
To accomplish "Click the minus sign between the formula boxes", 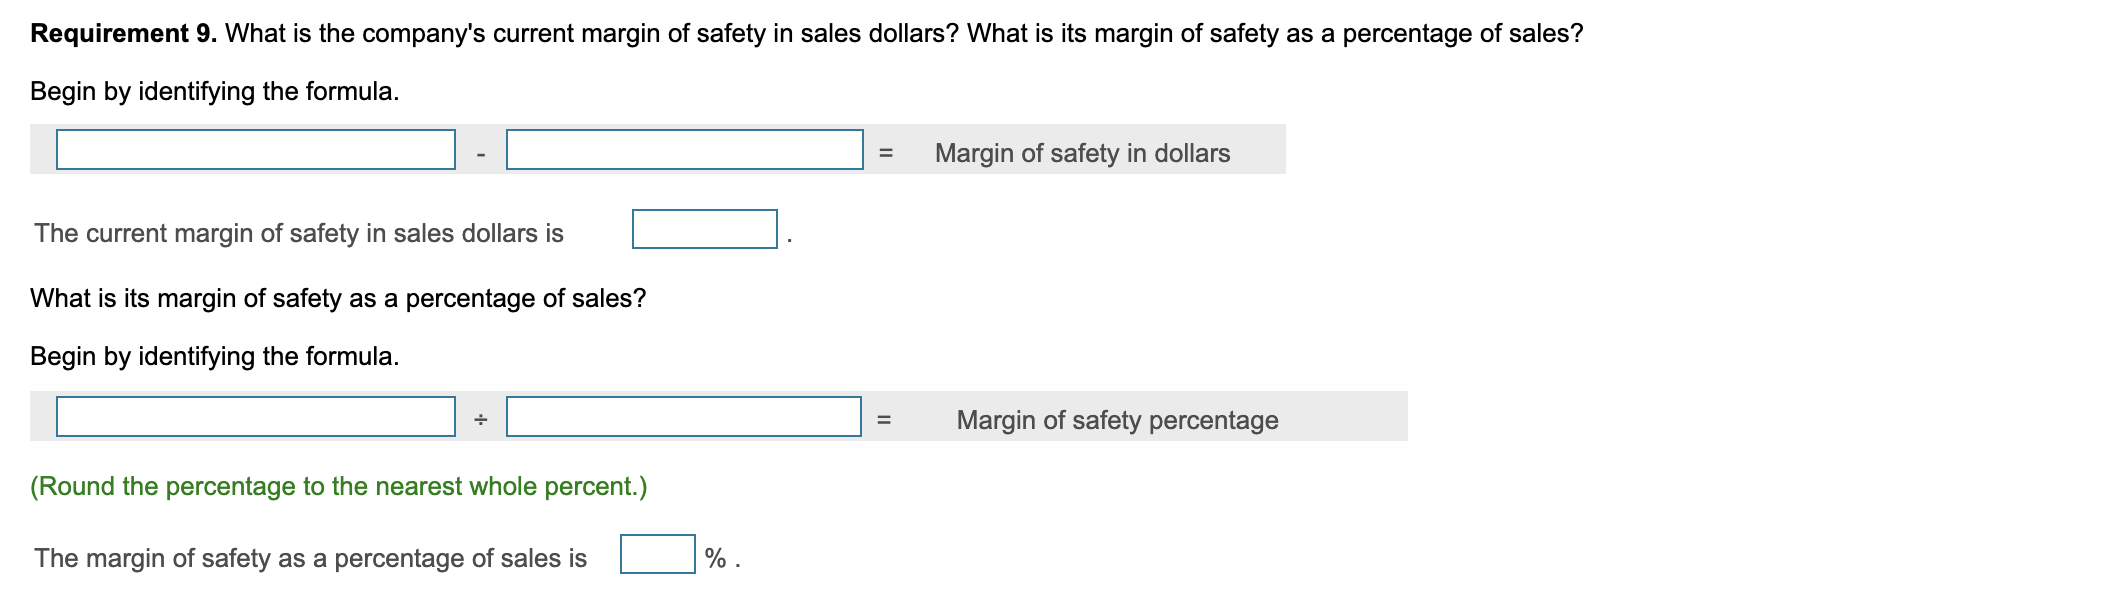I will [x=481, y=153].
